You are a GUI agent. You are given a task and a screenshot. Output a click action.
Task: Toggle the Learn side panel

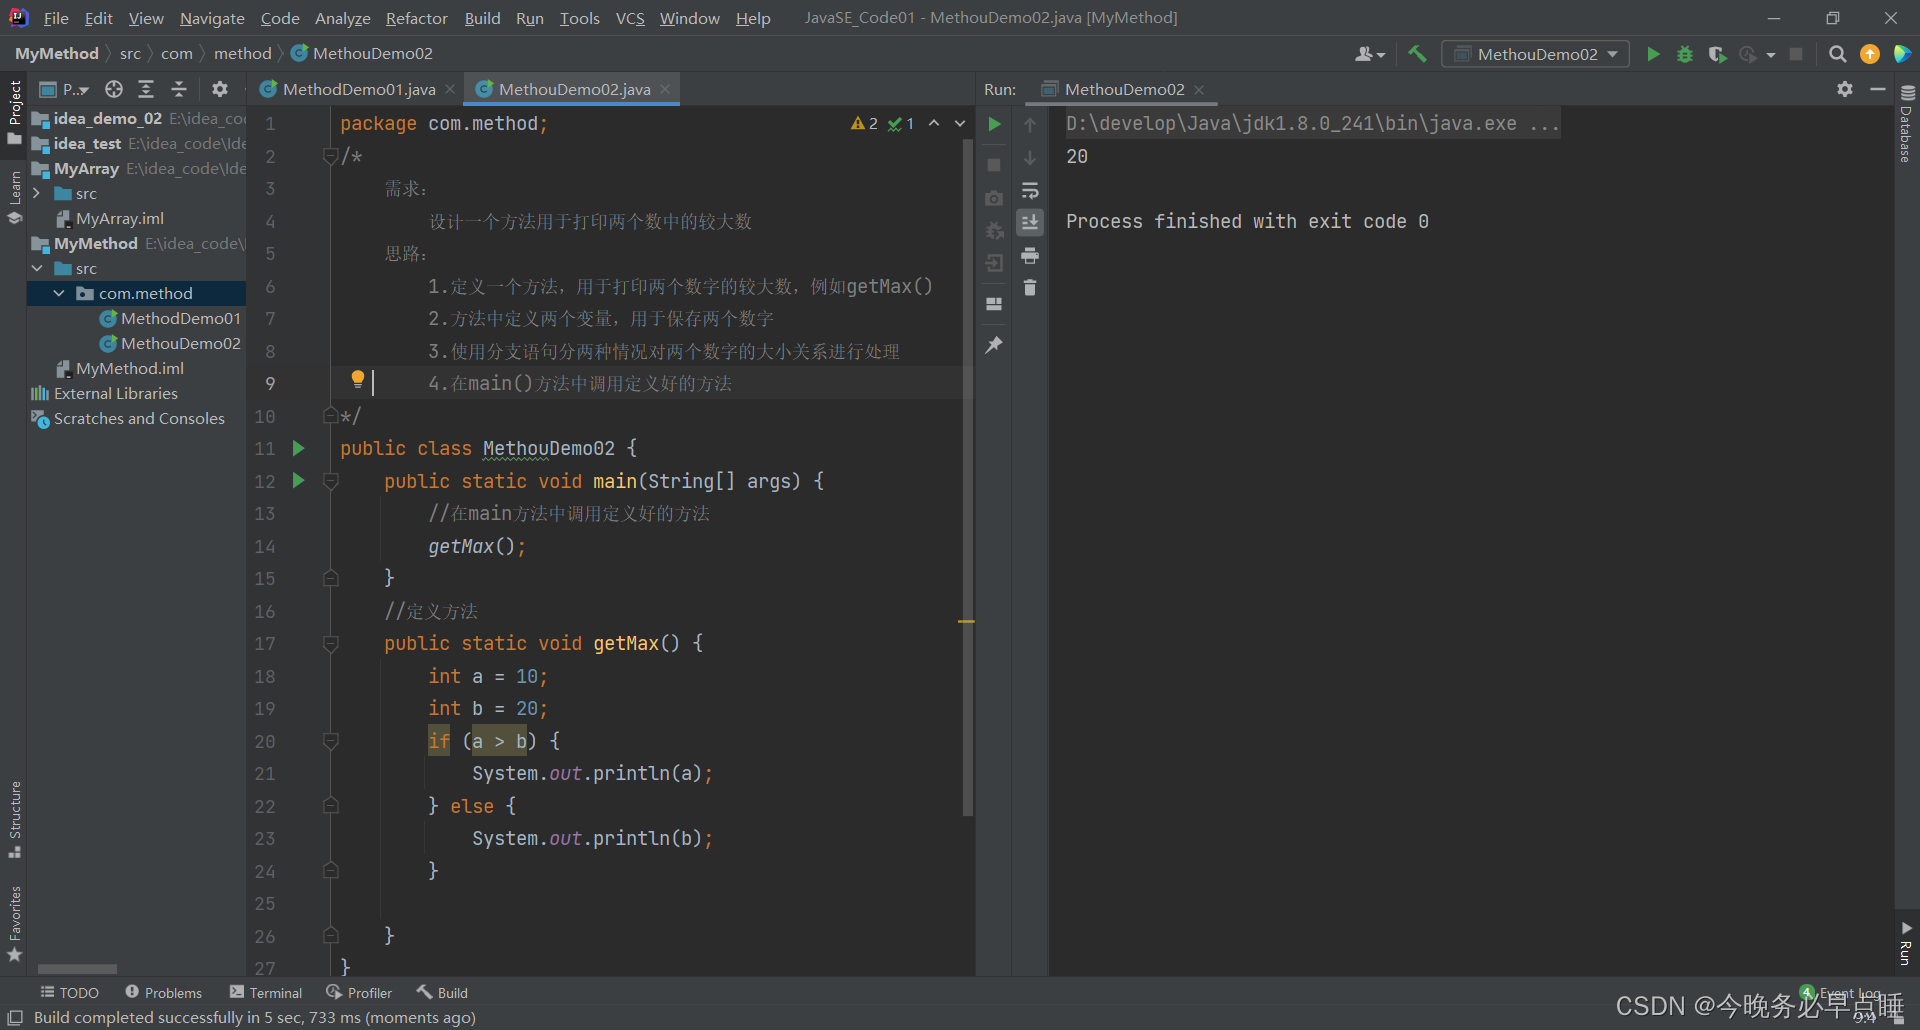click(14, 196)
